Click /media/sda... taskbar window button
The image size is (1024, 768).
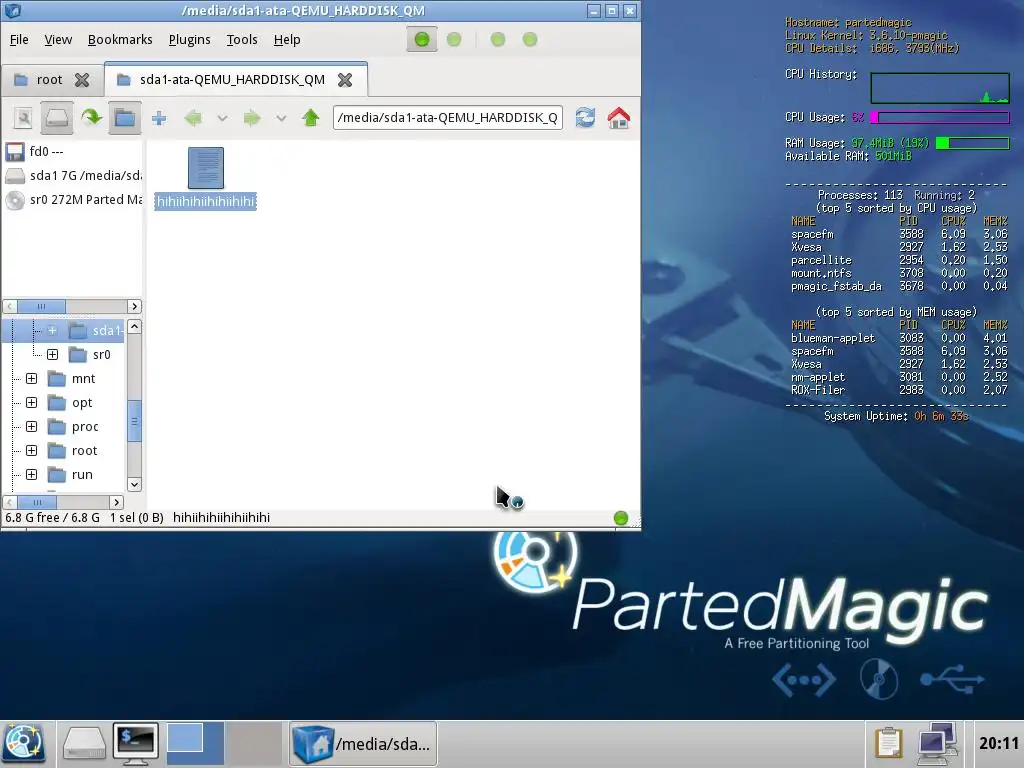coord(363,743)
